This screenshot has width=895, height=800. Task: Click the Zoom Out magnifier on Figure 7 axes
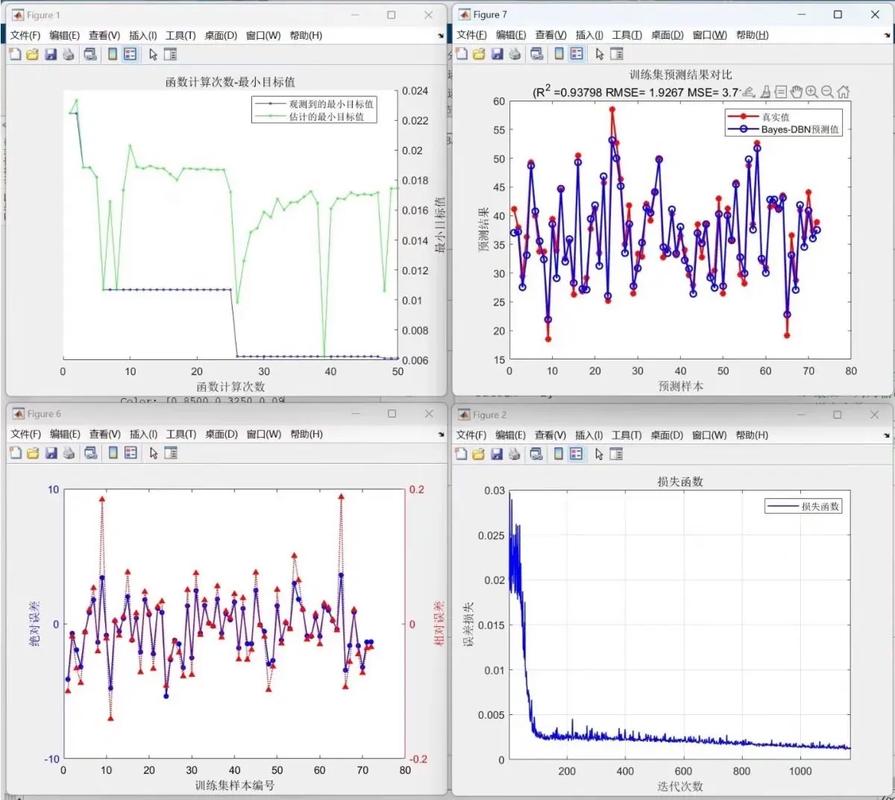coord(826,92)
